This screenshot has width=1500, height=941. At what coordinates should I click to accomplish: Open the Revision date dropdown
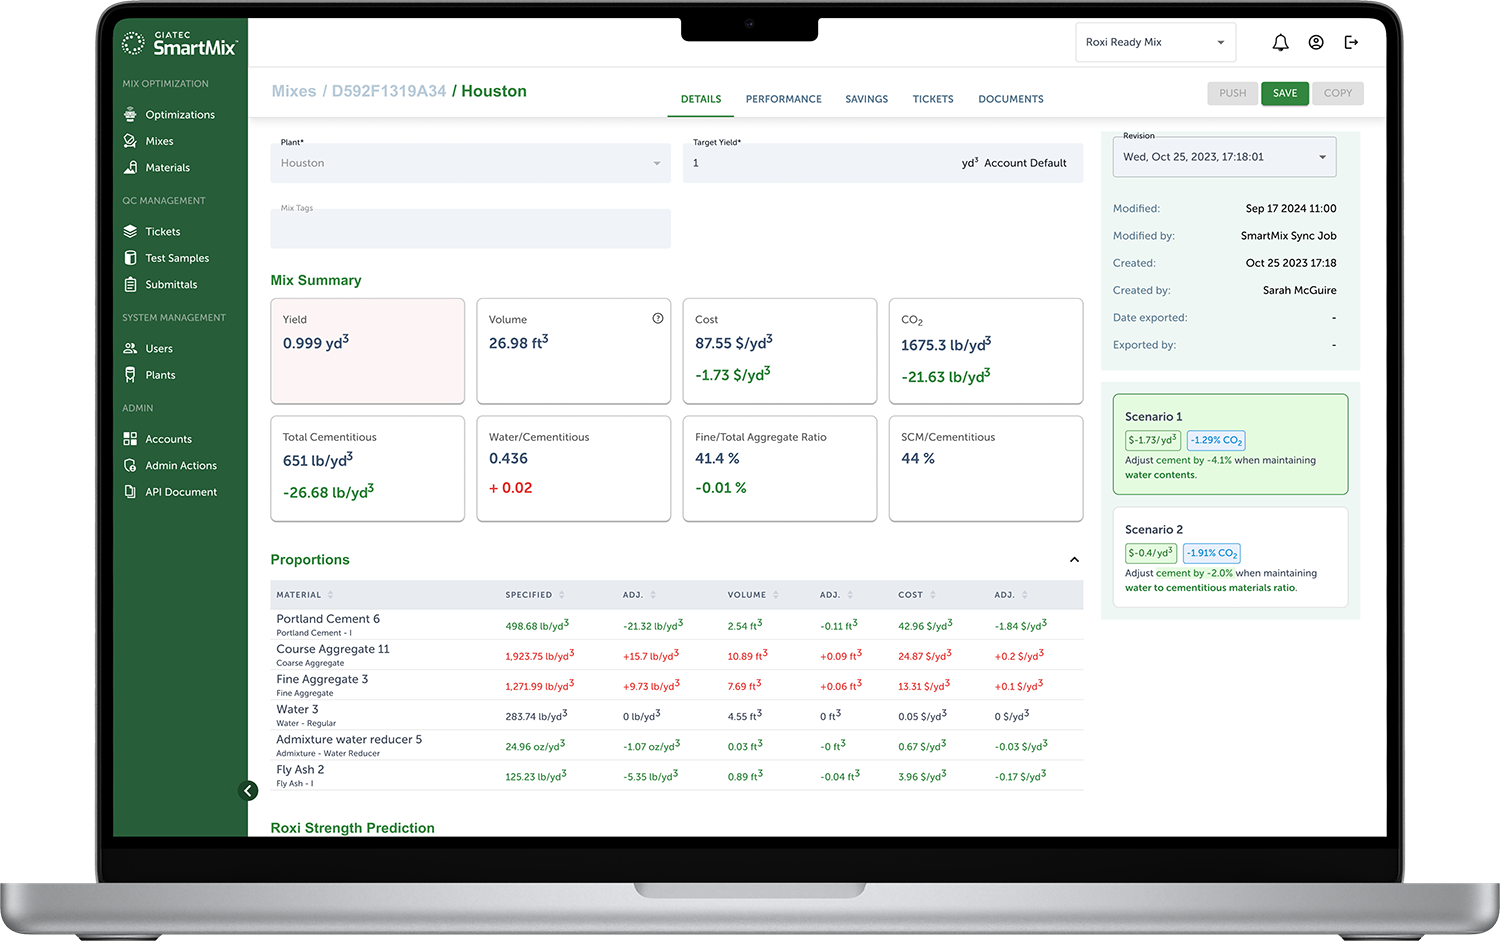point(1224,157)
